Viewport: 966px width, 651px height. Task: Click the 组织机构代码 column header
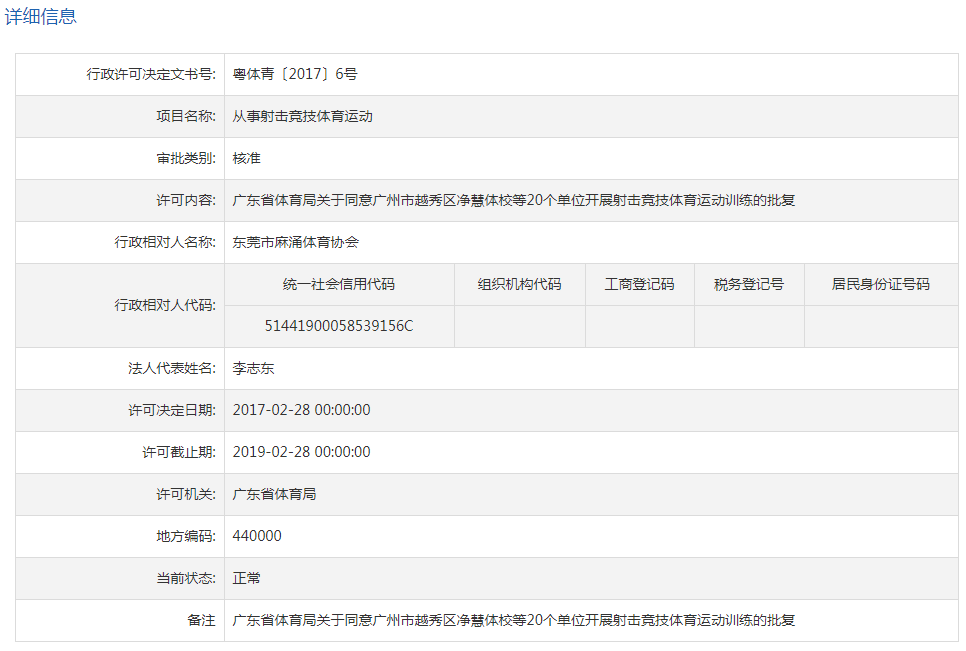[520, 284]
